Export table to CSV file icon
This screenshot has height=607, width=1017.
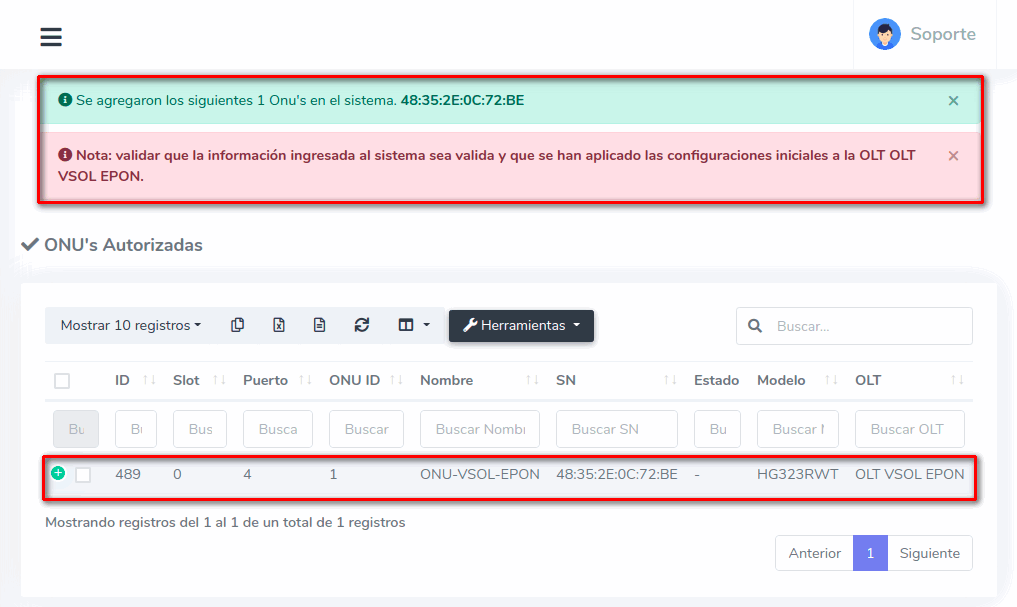pos(320,325)
